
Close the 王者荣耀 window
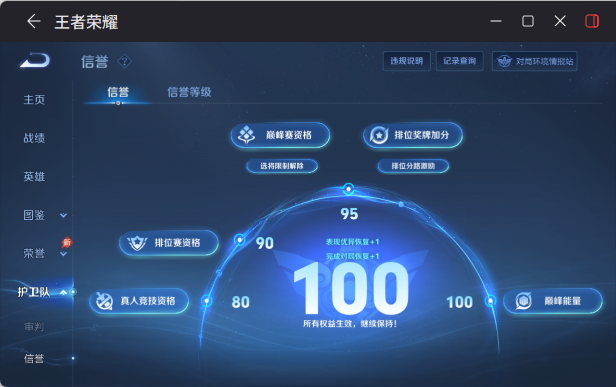(x=560, y=21)
